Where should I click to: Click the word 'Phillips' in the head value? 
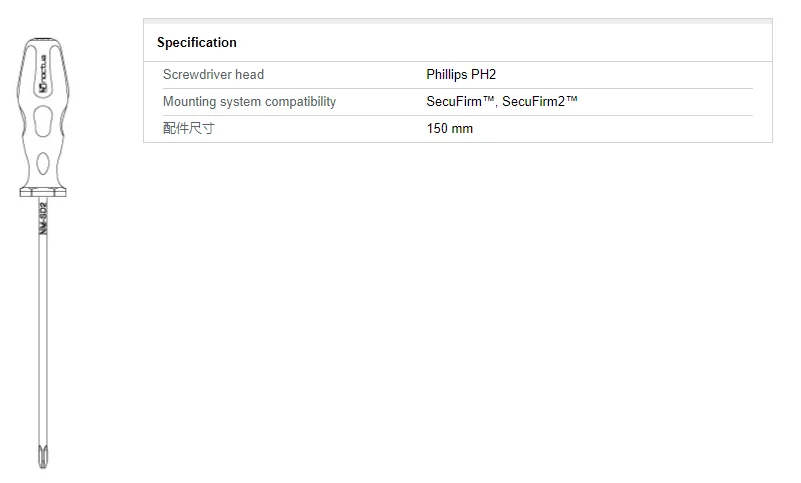click(447, 75)
